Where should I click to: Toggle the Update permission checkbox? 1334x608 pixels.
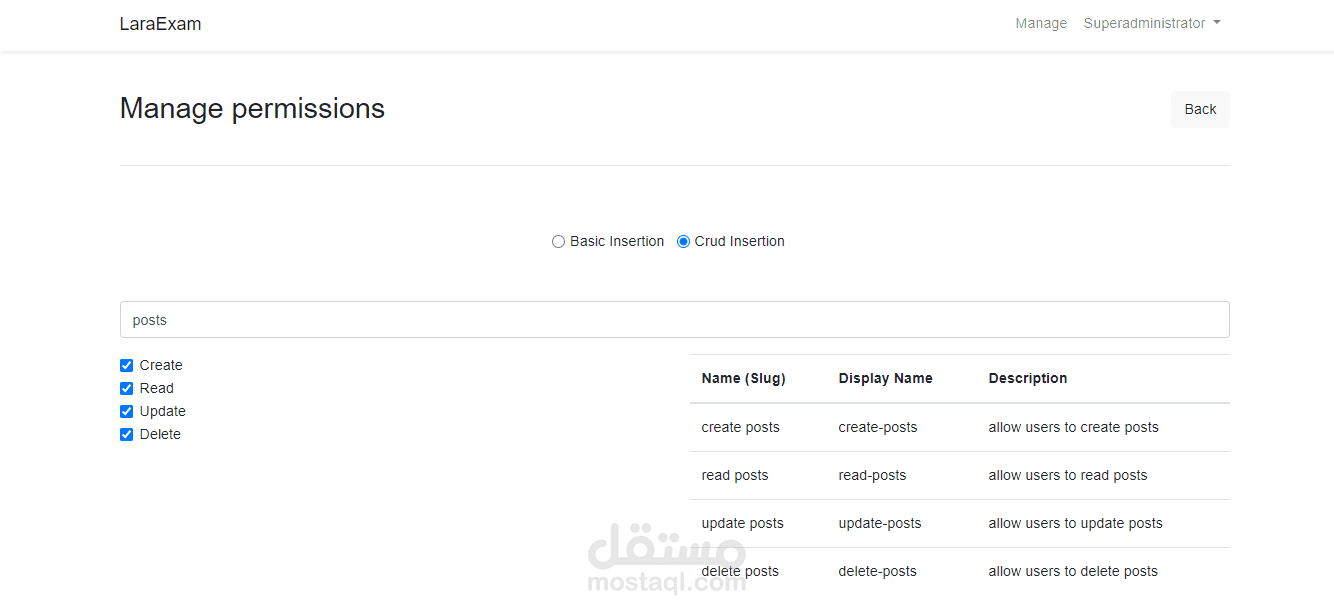[127, 412]
